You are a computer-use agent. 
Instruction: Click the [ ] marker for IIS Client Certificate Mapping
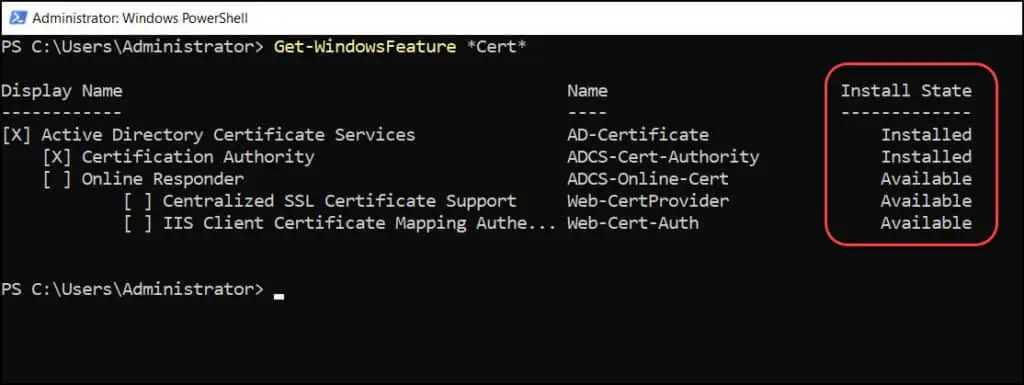(x=138, y=223)
